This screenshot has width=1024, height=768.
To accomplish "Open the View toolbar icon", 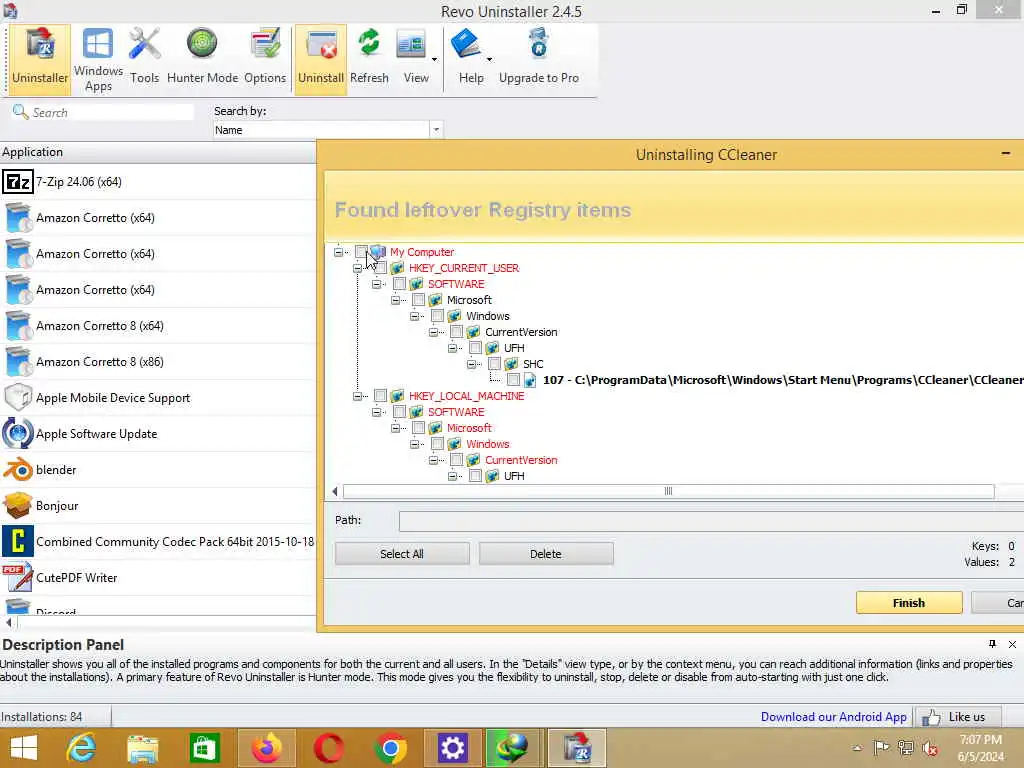I will point(411,45).
